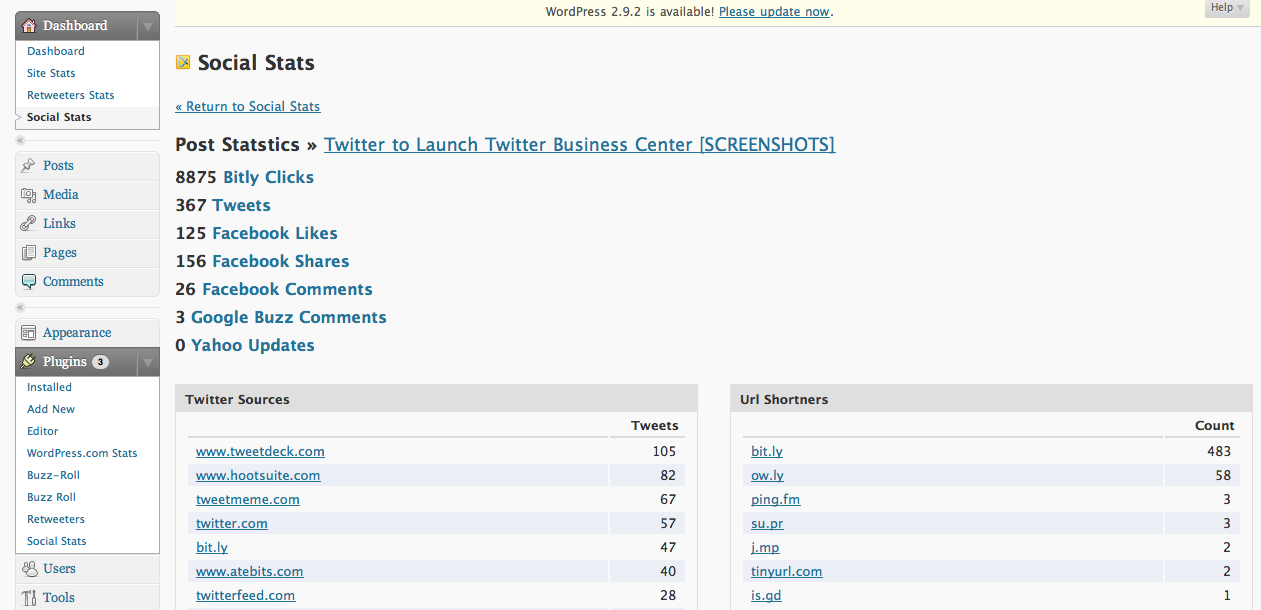1261x610 pixels.
Task: Open Site Stats submenu item
Action: pos(51,73)
